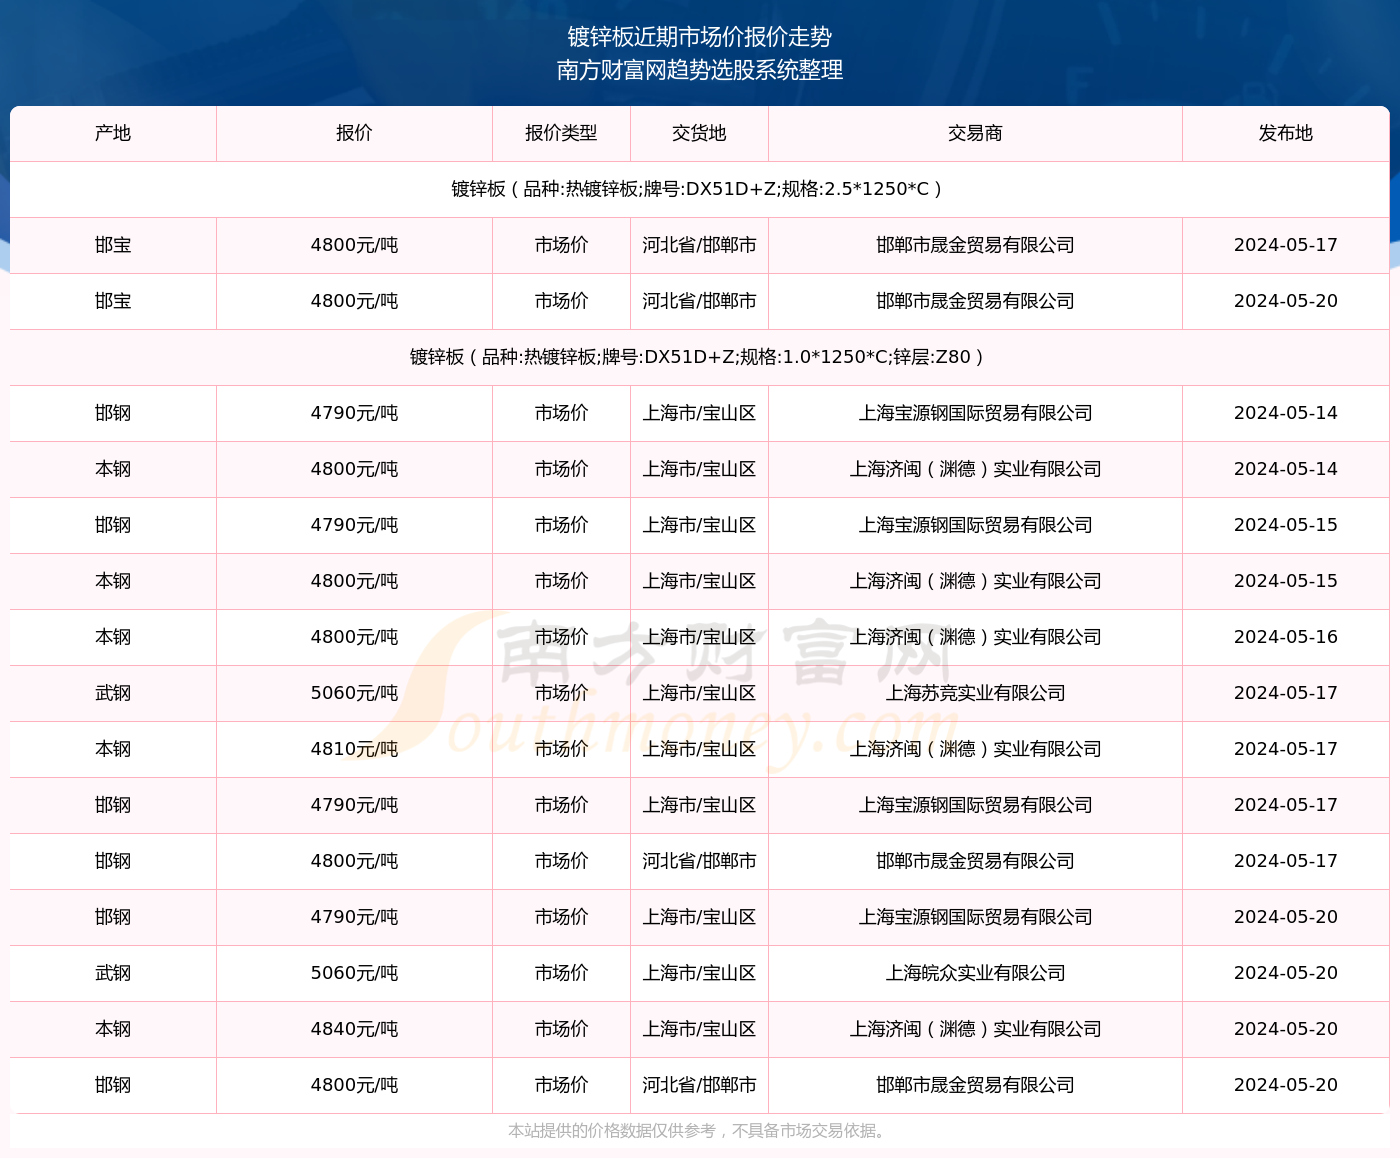Image resolution: width=1400 pixels, height=1158 pixels.
Task: Click 上海苏尧实业有限公司 dealer cell
Action: tap(975, 693)
